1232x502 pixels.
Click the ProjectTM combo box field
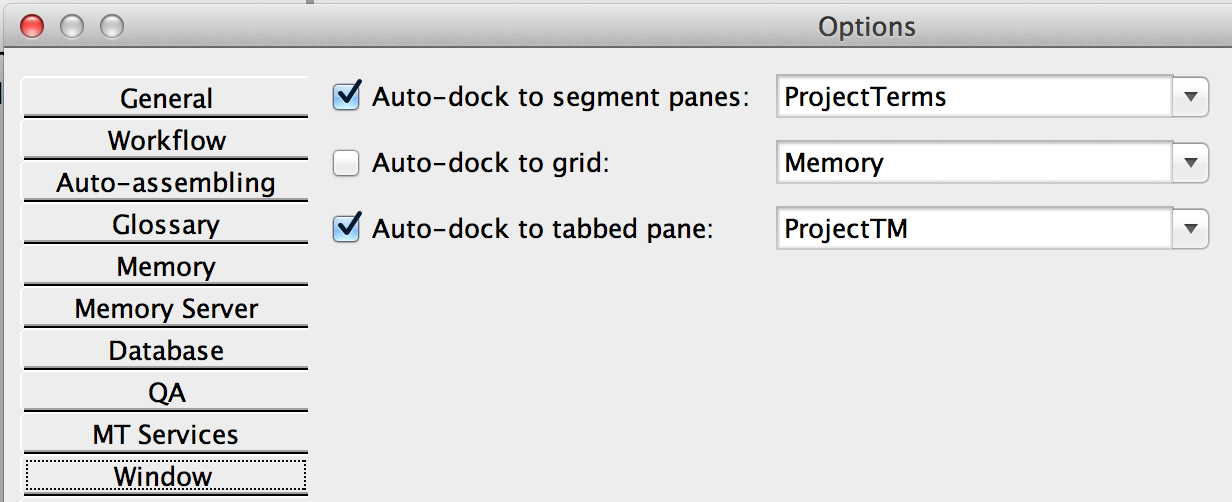pos(973,229)
